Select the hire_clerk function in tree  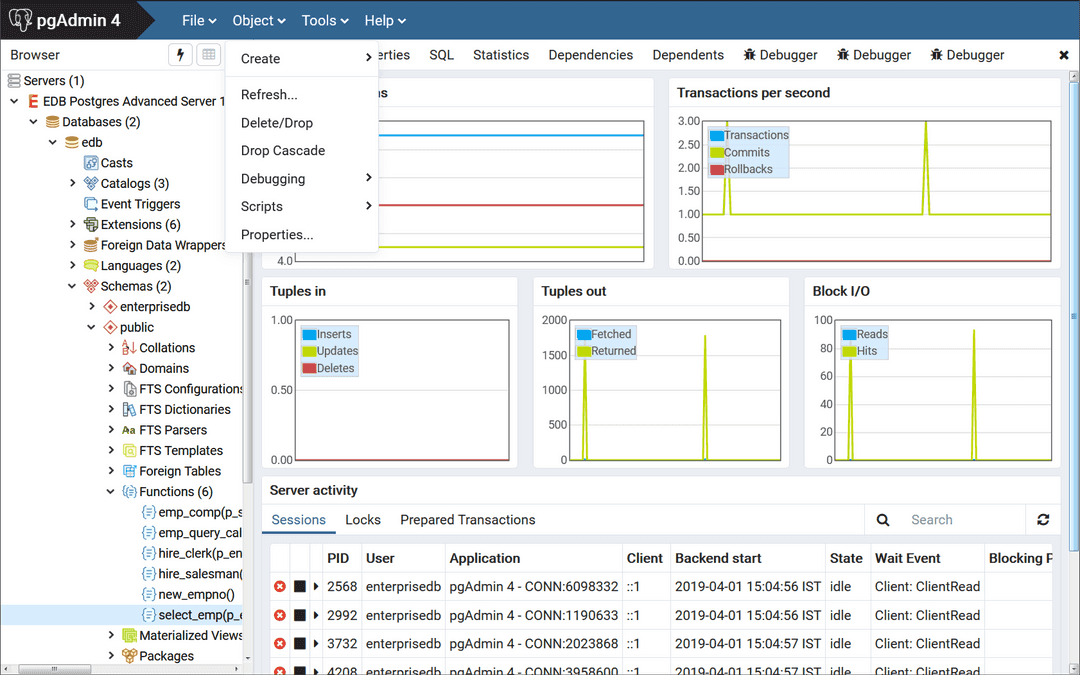(x=199, y=553)
